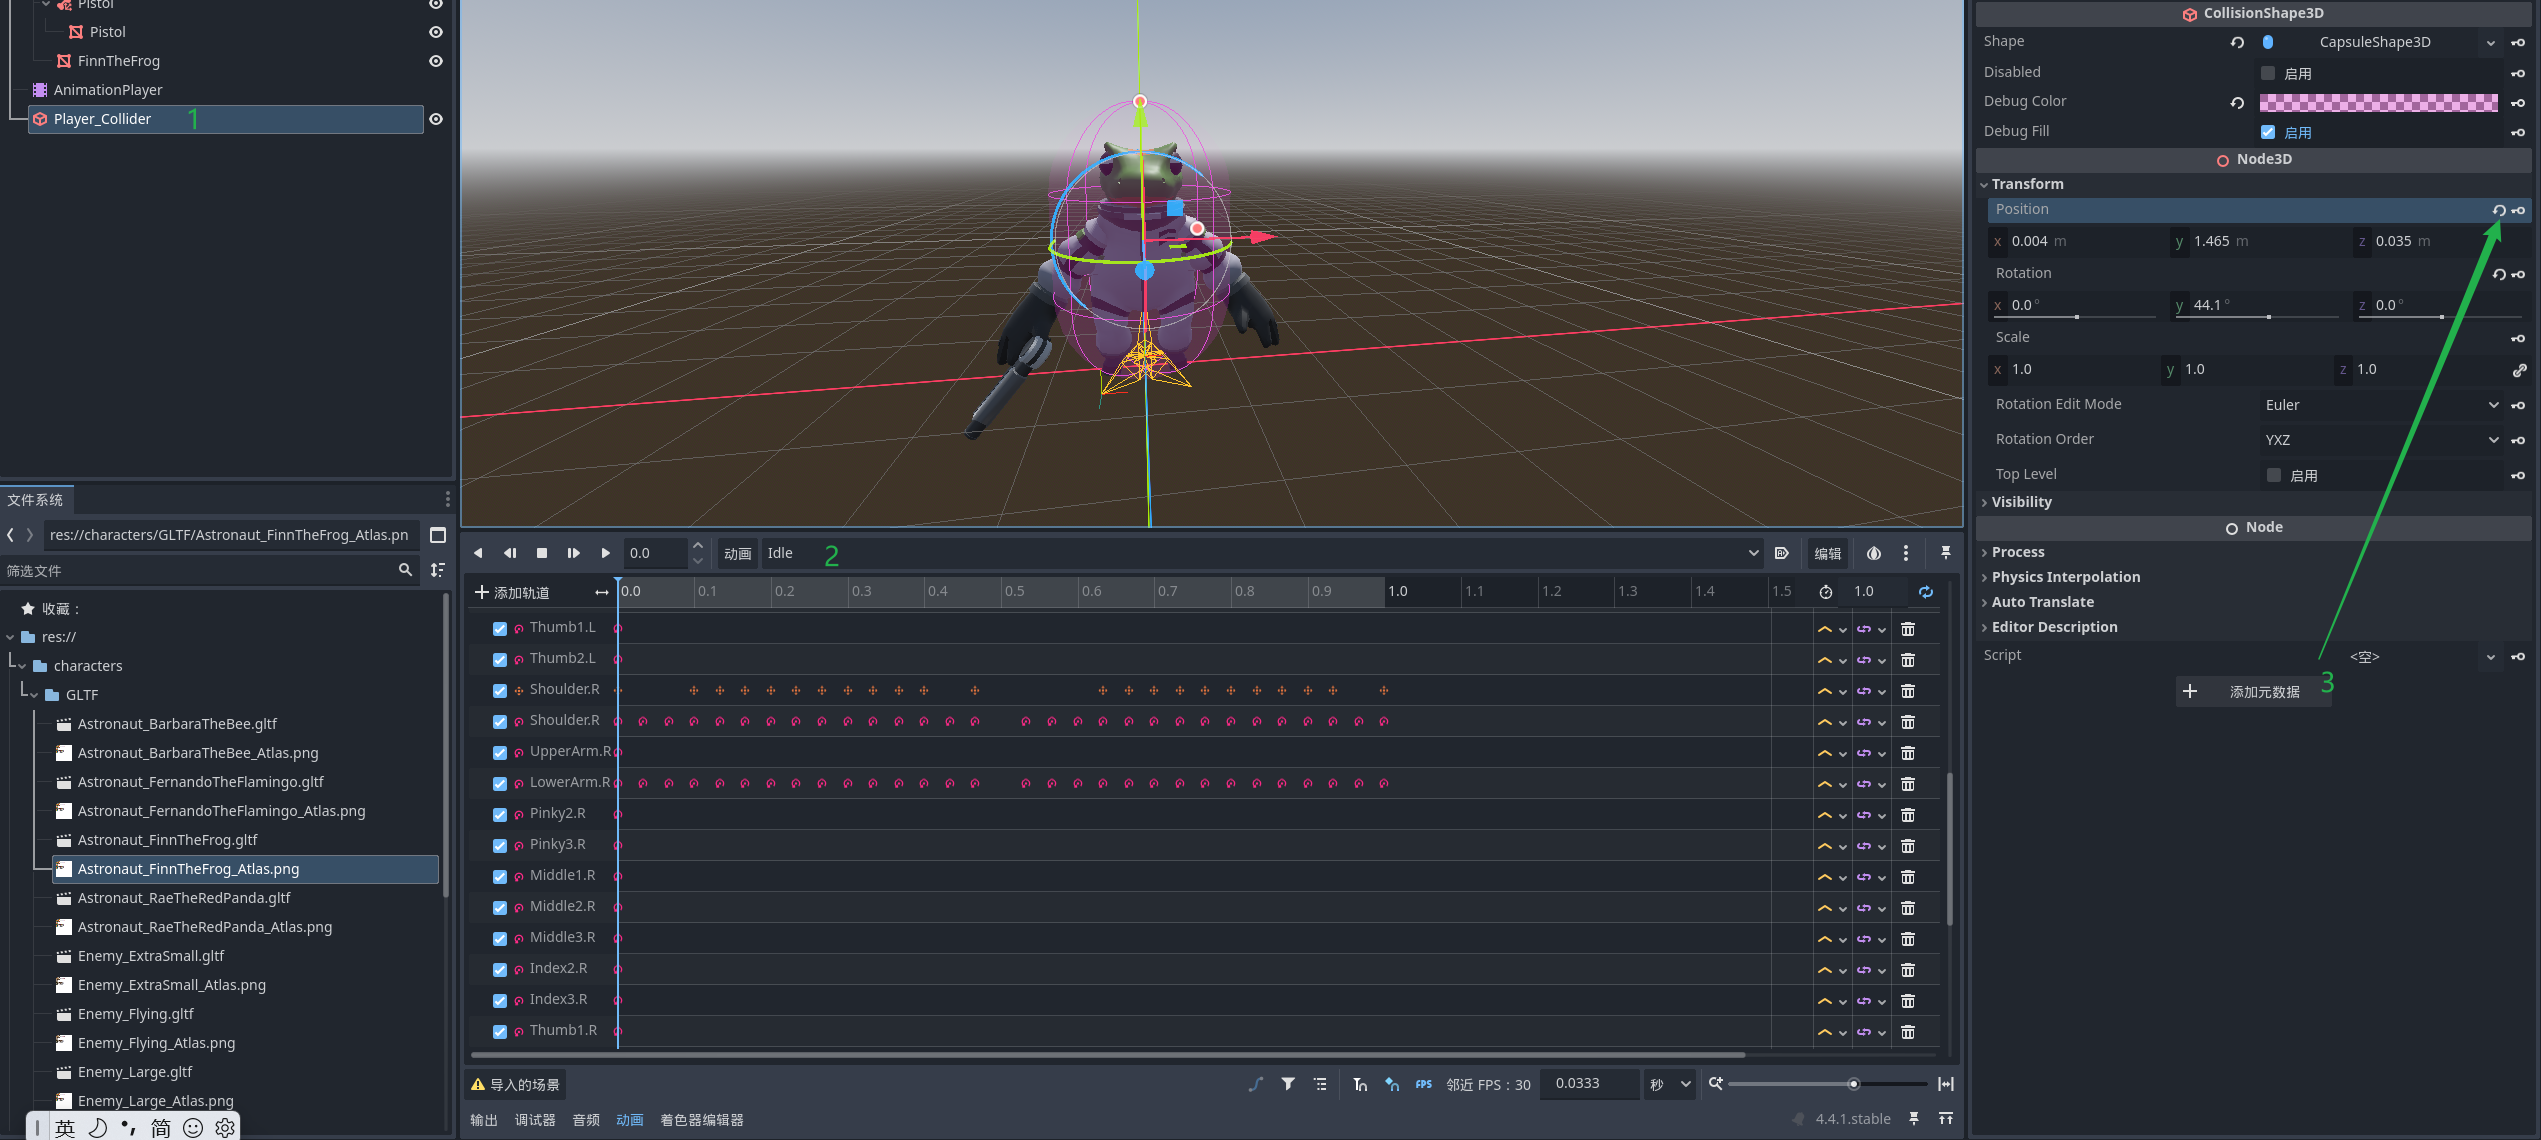Click the filter tracks funnel icon
Viewport: 2541px width, 1140px height.
tap(1288, 1084)
